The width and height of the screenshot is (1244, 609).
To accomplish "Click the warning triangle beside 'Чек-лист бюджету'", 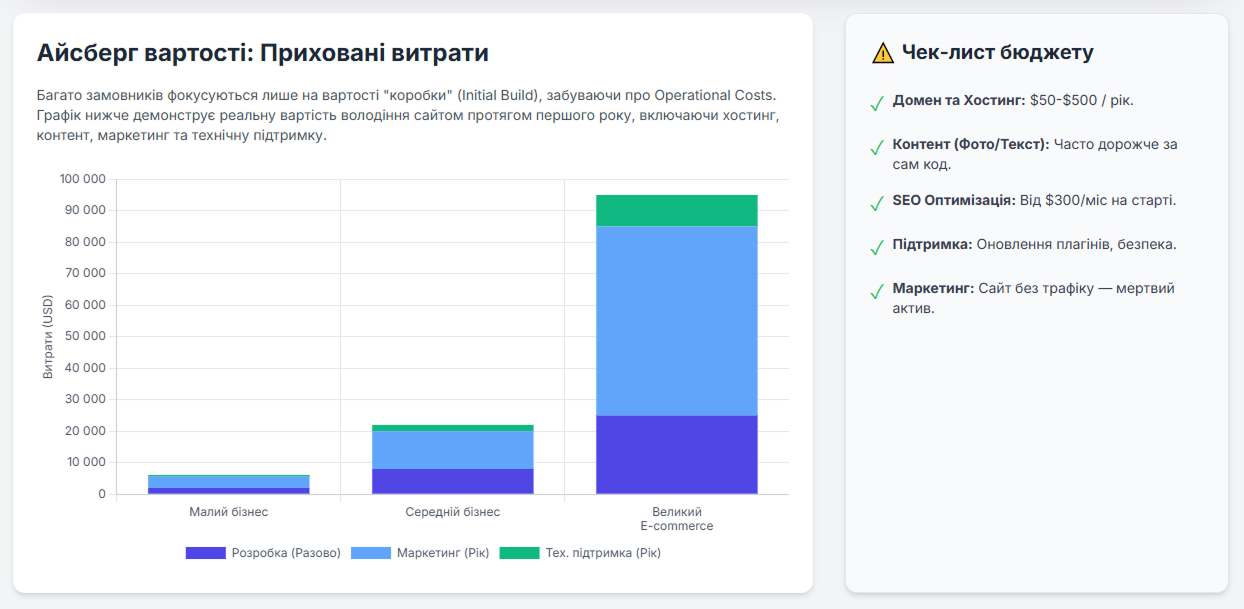I will tap(881, 52).
